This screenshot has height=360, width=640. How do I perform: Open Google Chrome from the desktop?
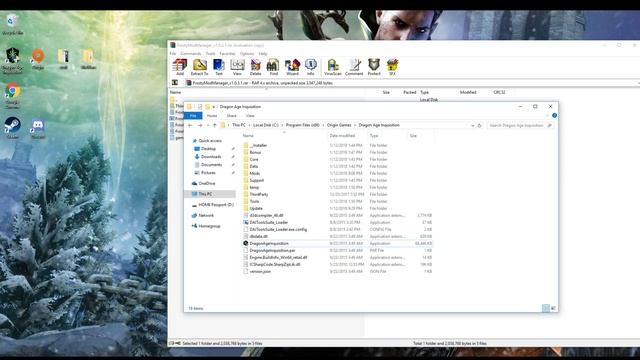(x=12, y=95)
